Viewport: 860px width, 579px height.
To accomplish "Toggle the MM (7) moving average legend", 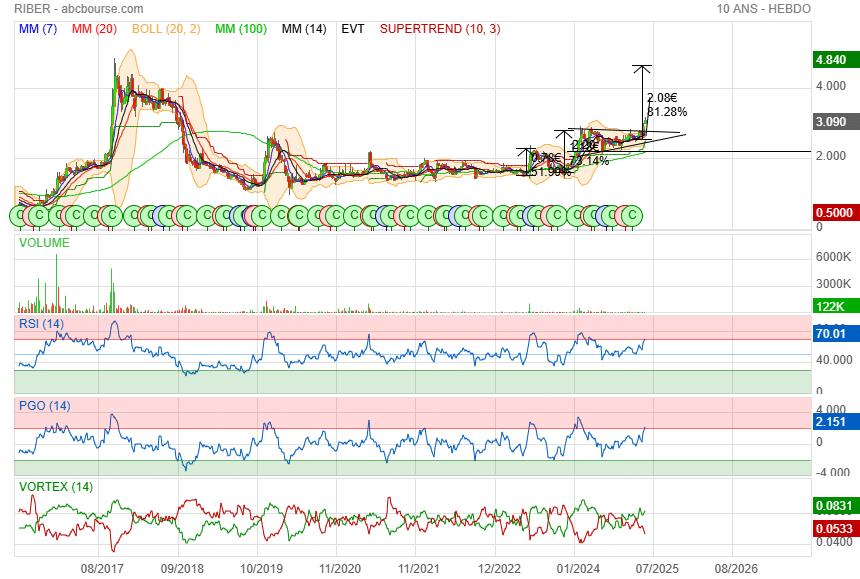I will point(39,29).
